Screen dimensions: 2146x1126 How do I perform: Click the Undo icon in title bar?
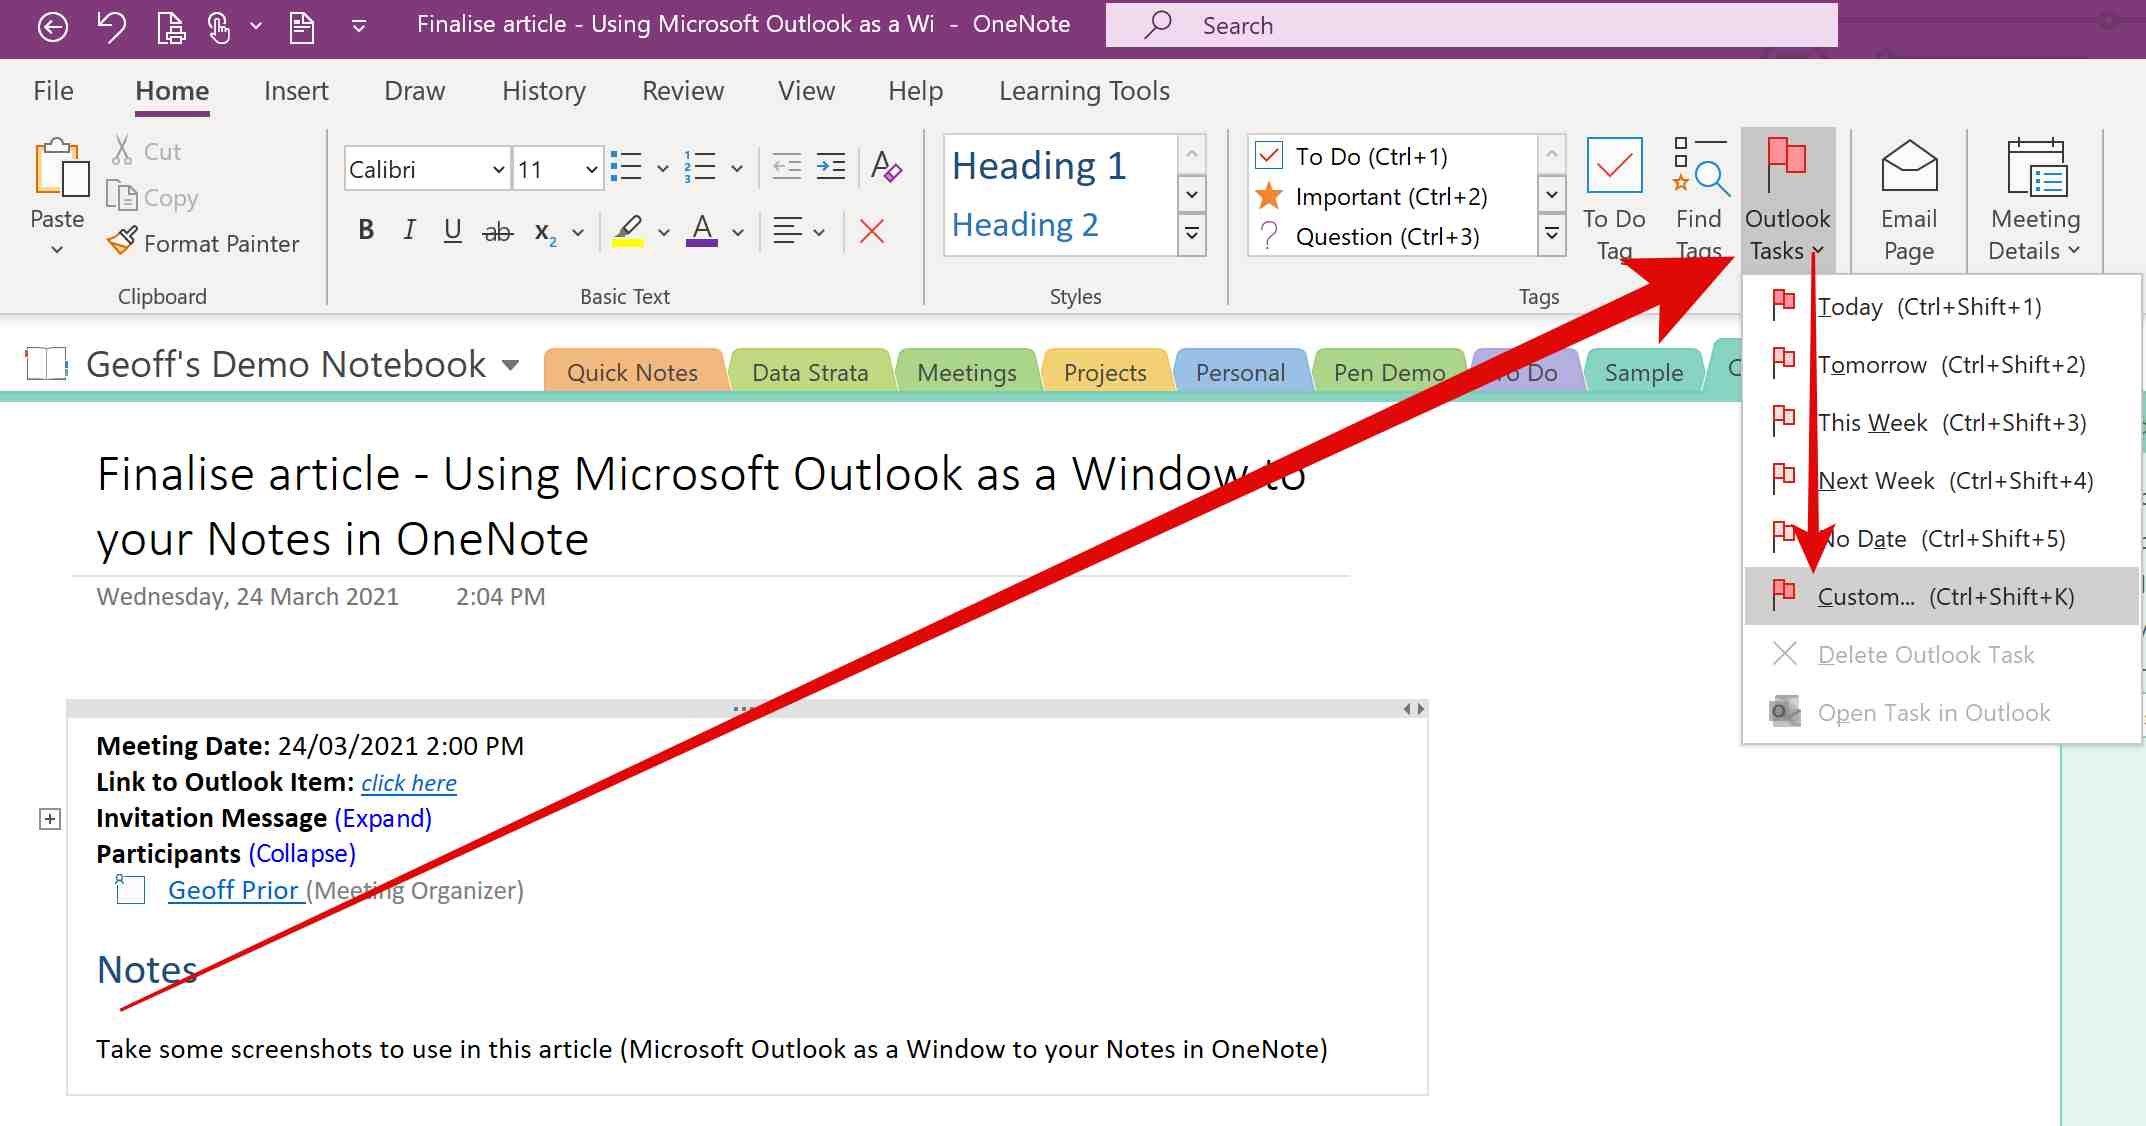[111, 26]
